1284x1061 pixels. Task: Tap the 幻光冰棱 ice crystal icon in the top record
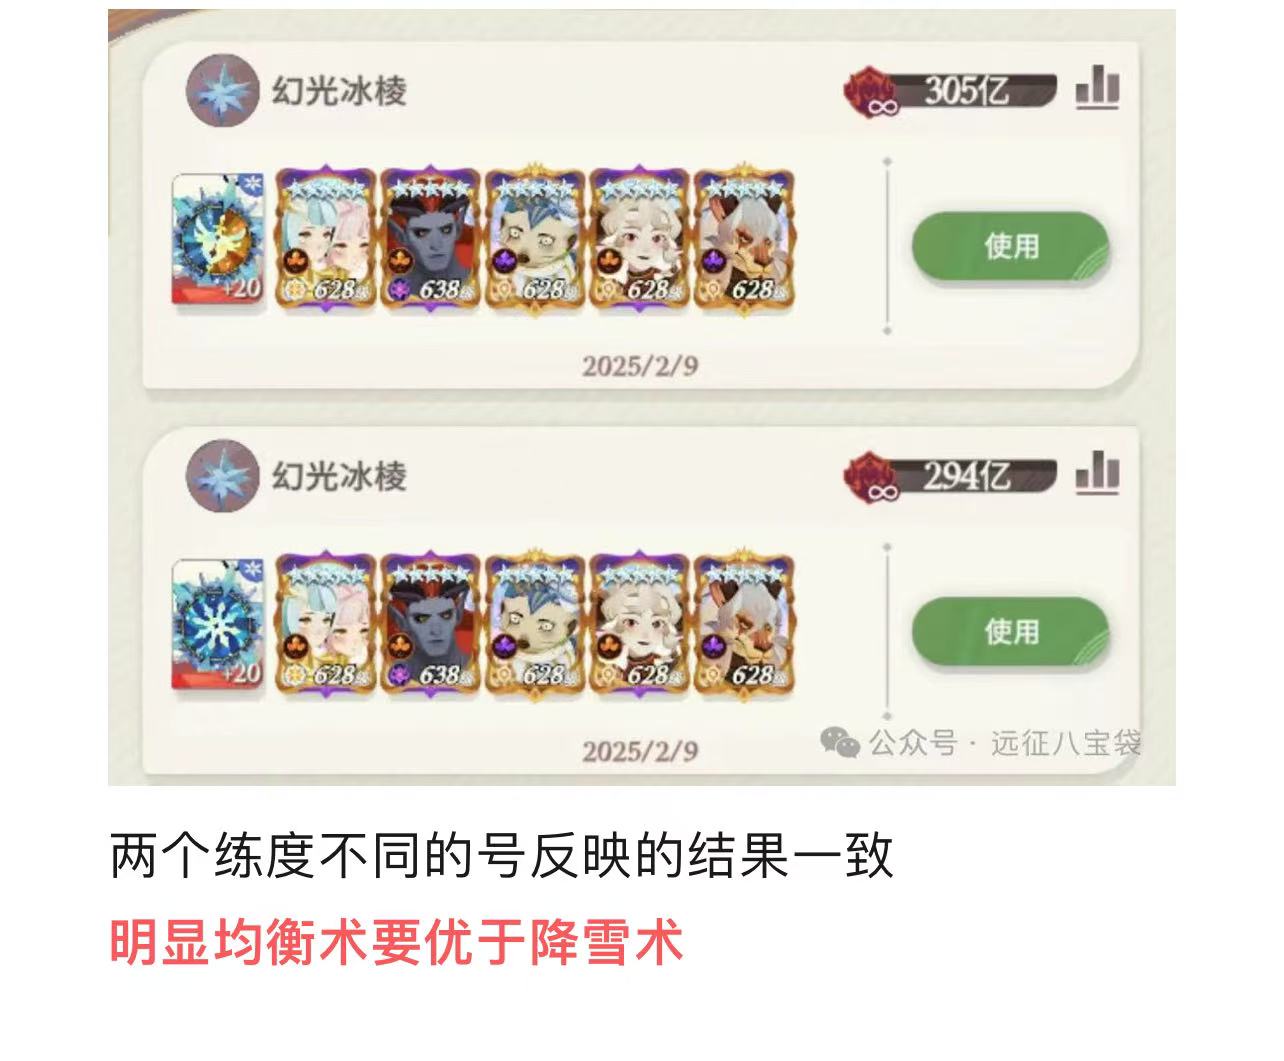point(222,90)
